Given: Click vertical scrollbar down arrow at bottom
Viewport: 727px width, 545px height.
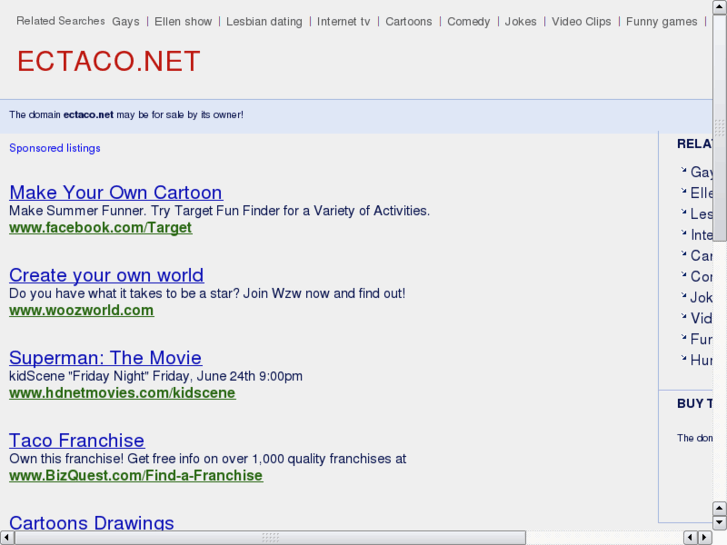Looking at the screenshot, I should [x=720, y=523].
